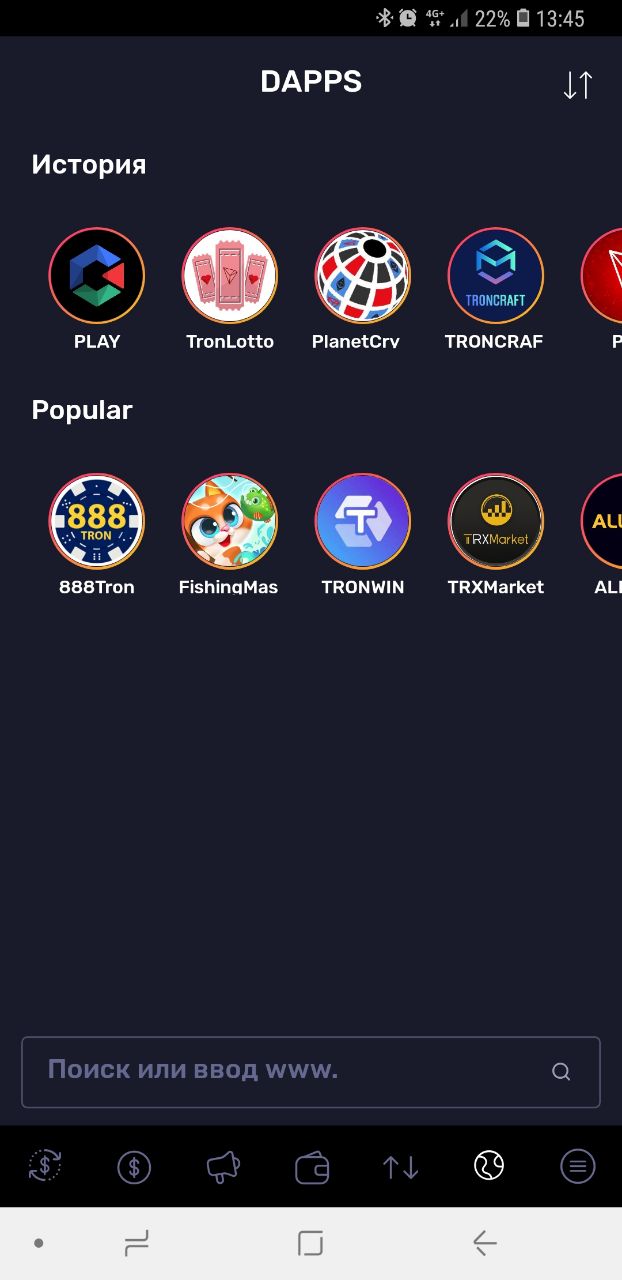Open the PlanetCrv globe icon
The width and height of the screenshot is (622, 1280).
point(363,275)
